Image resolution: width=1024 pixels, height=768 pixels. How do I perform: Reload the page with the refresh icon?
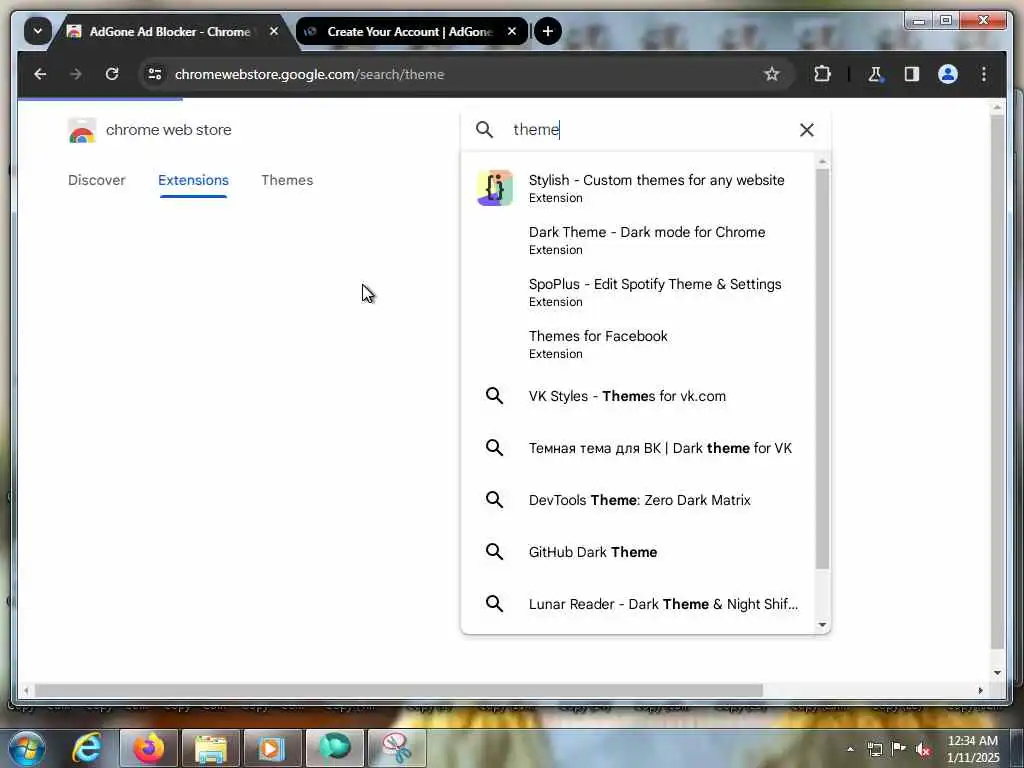tap(112, 74)
